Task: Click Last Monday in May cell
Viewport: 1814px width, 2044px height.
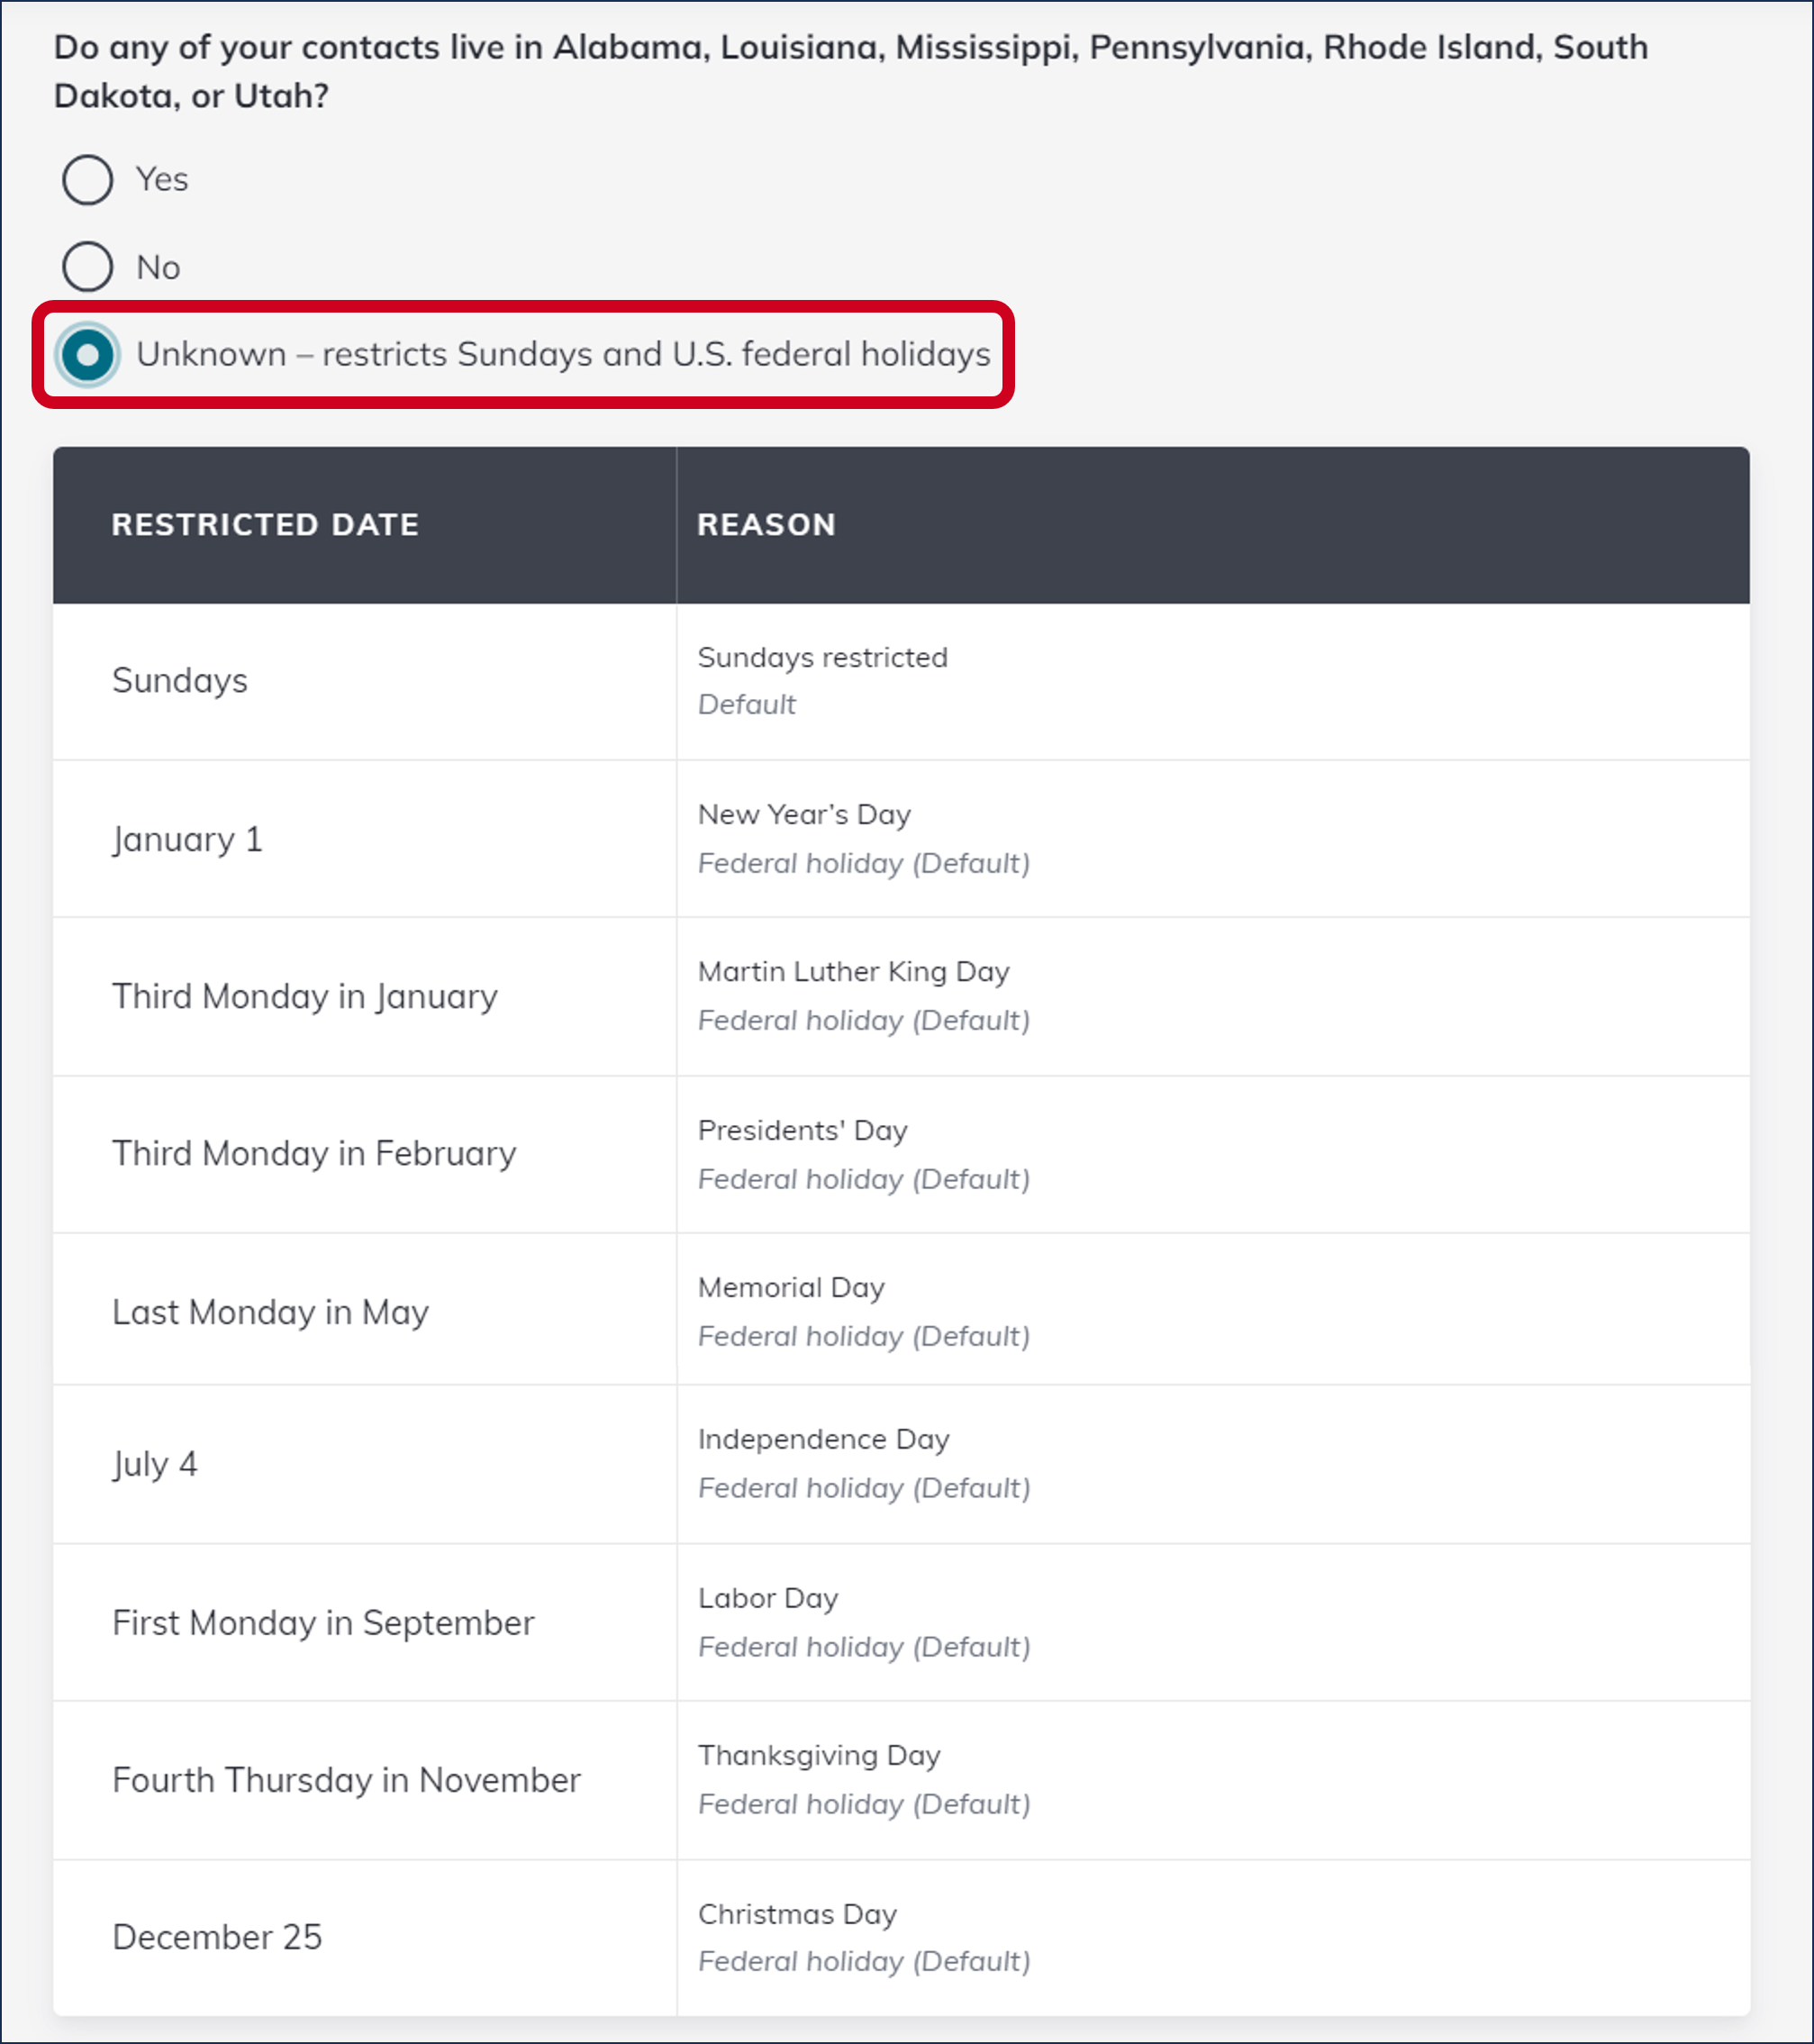Action: (270, 1312)
